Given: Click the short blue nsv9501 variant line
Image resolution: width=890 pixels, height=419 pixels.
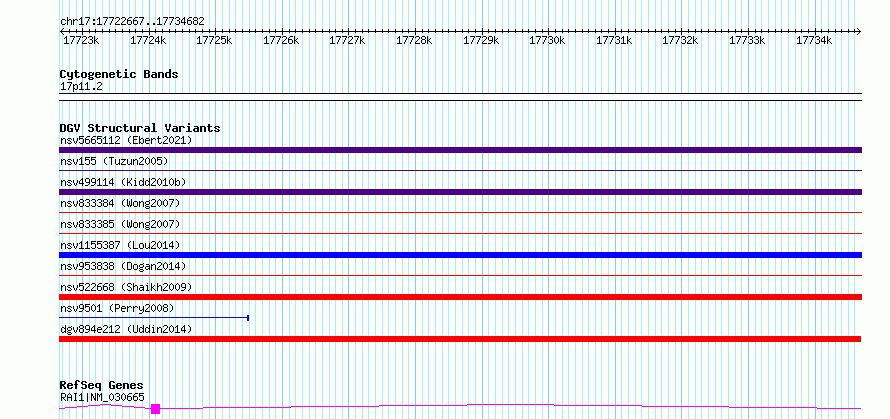Looking at the screenshot, I should click(154, 318).
